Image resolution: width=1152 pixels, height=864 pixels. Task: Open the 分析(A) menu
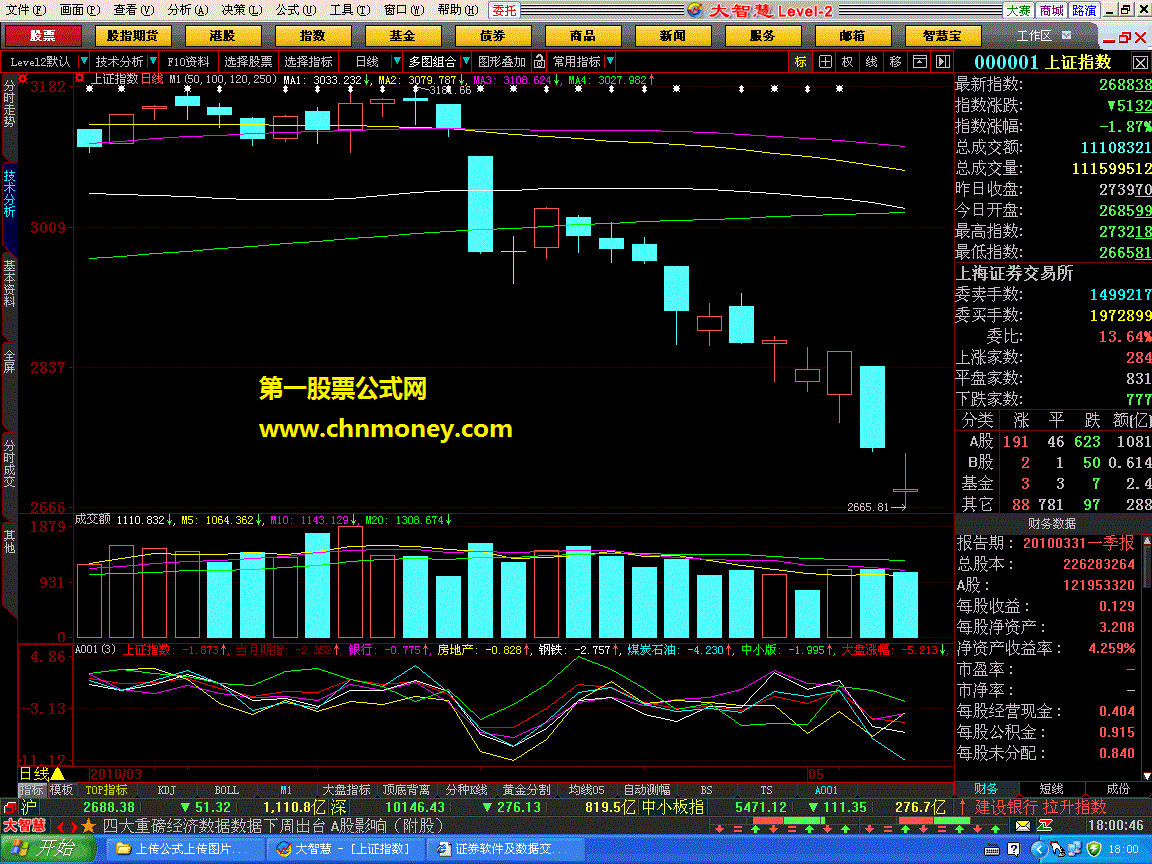click(x=188, y=10)
